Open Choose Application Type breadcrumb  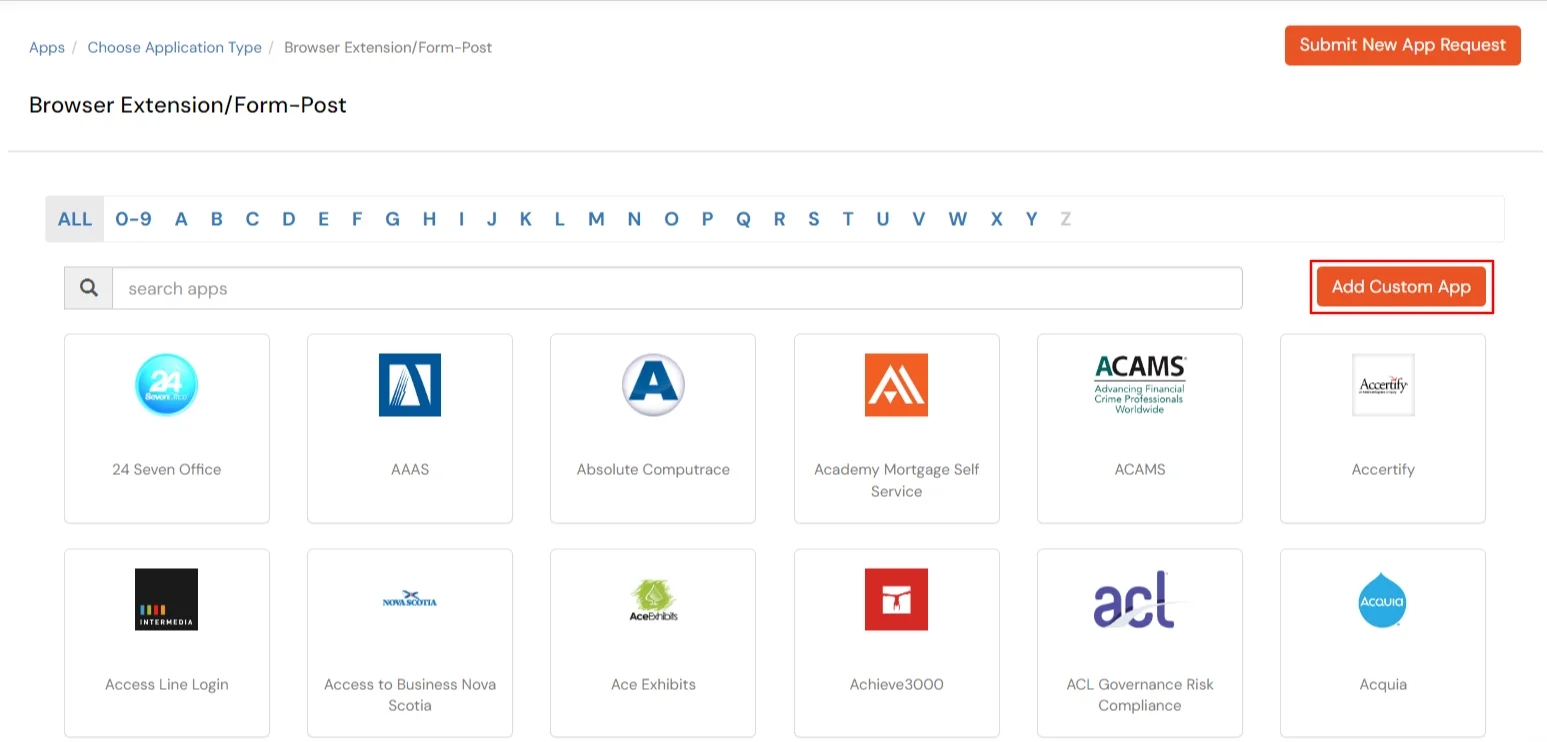click(174, 47)
